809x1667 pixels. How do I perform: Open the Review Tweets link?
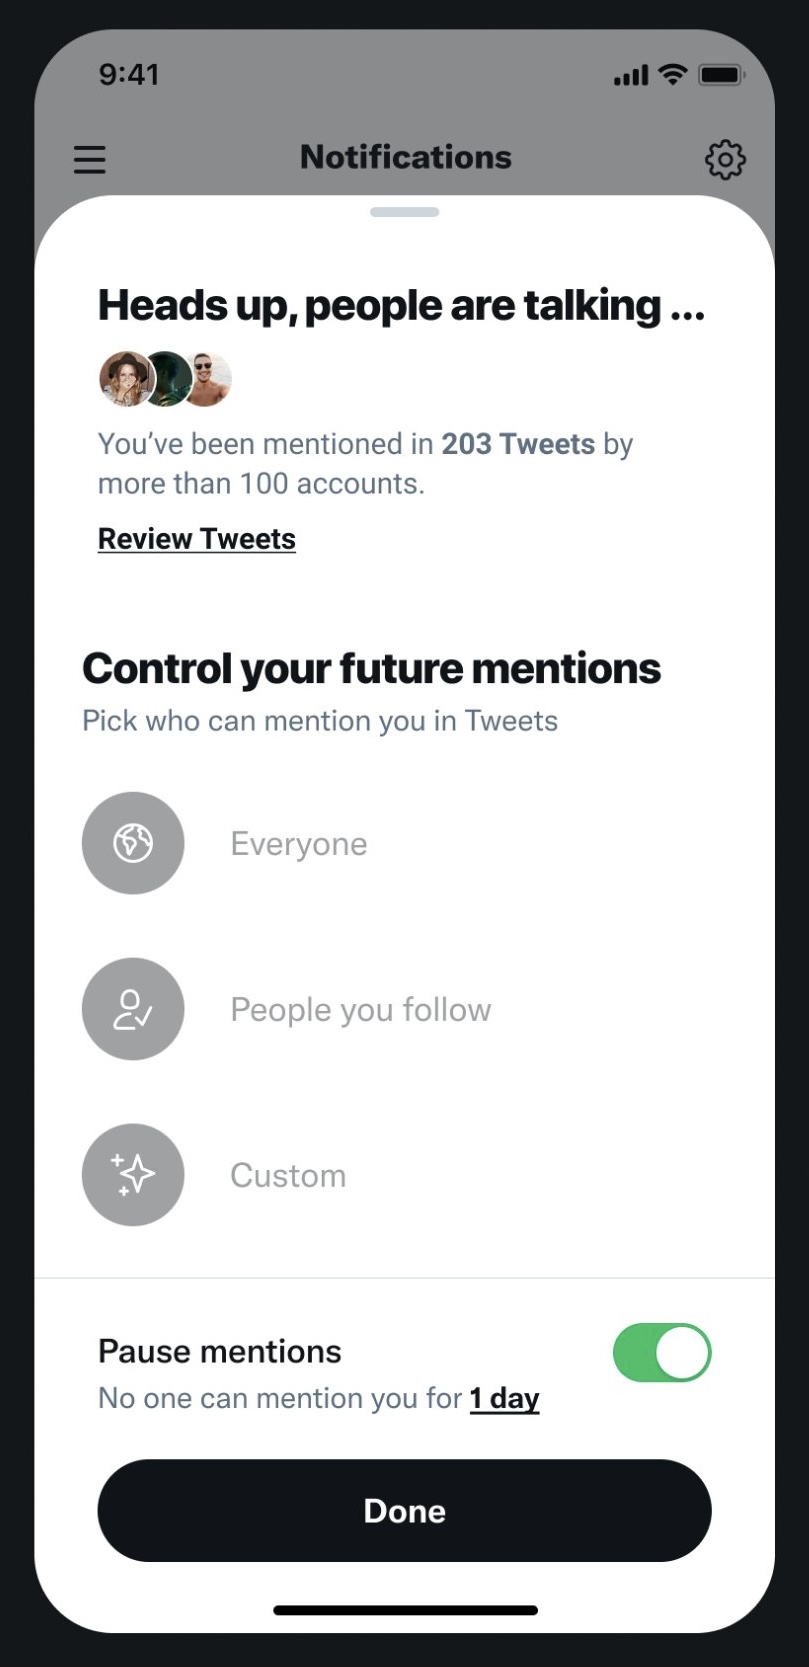click(197, 539)
